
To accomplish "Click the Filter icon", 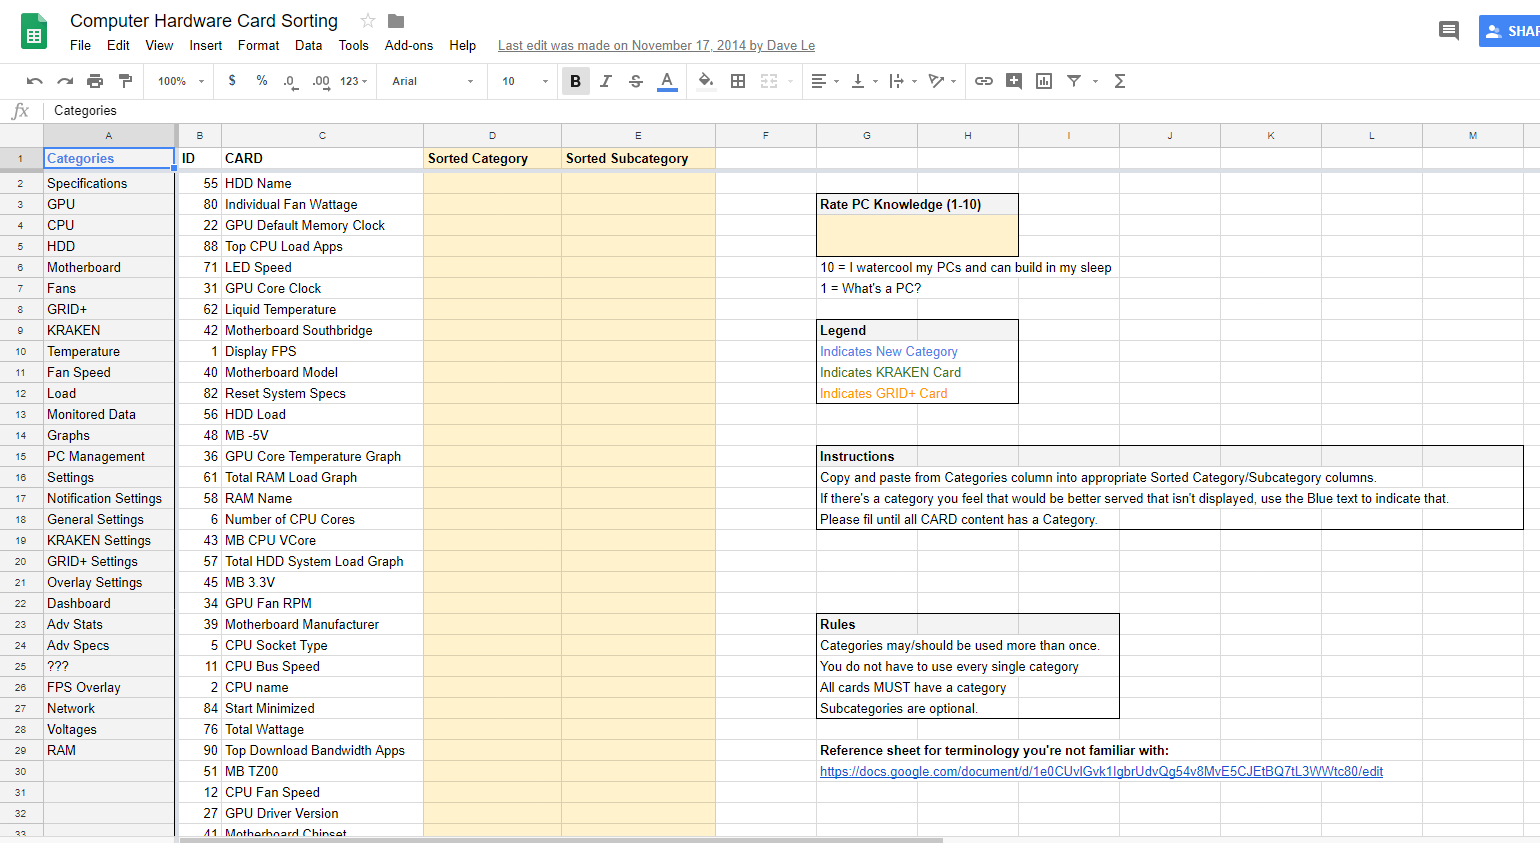I will tap(1074, 81).
